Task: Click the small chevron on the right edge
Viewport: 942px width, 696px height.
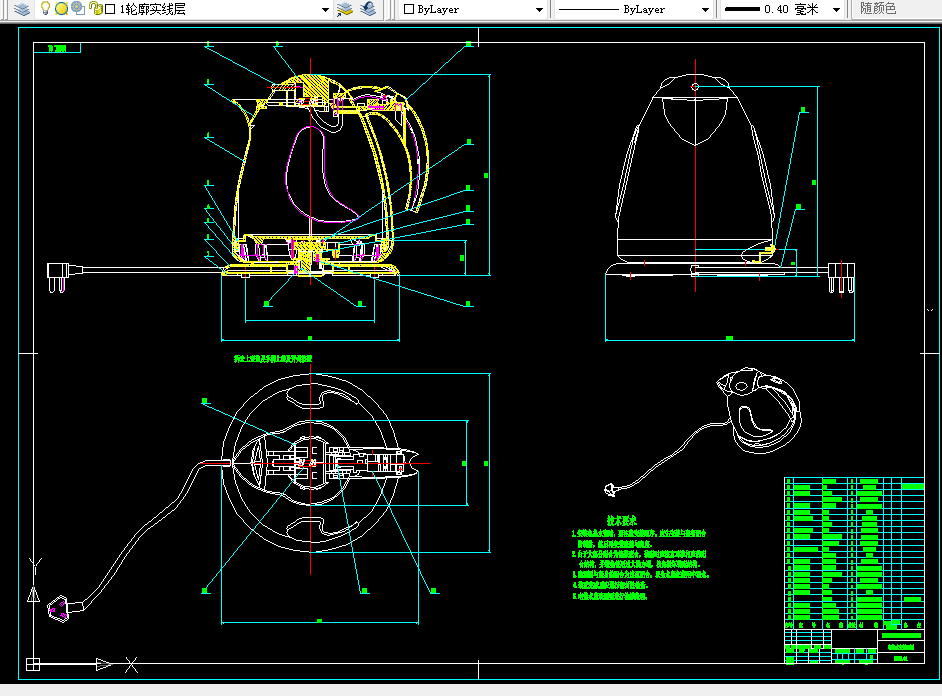Action: [x=930, y=310]
